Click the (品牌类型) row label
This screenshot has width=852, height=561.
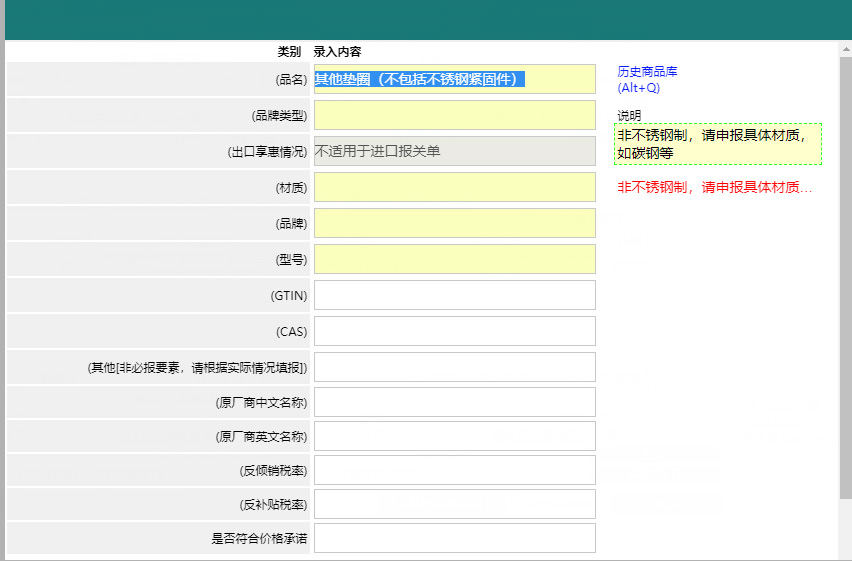[x=279, y=116]
